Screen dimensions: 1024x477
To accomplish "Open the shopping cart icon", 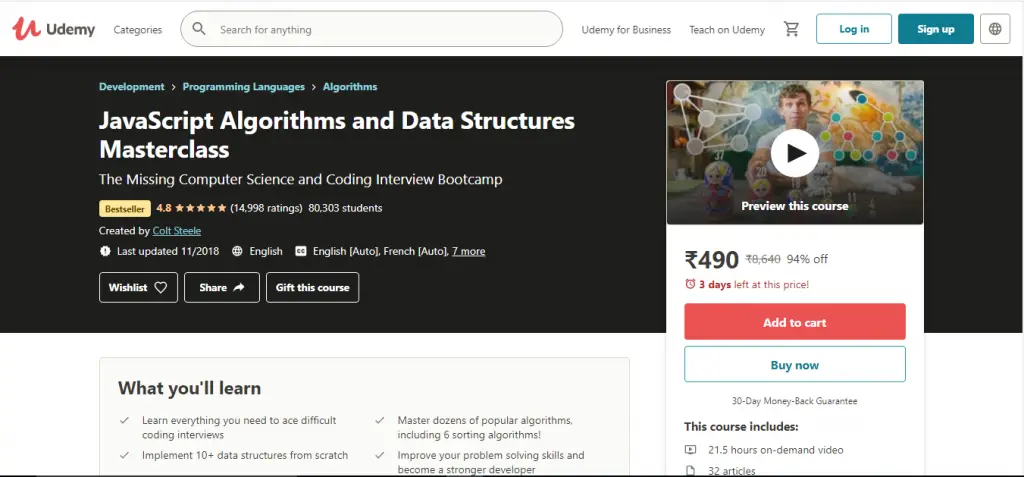I will (x=792, y=29).
